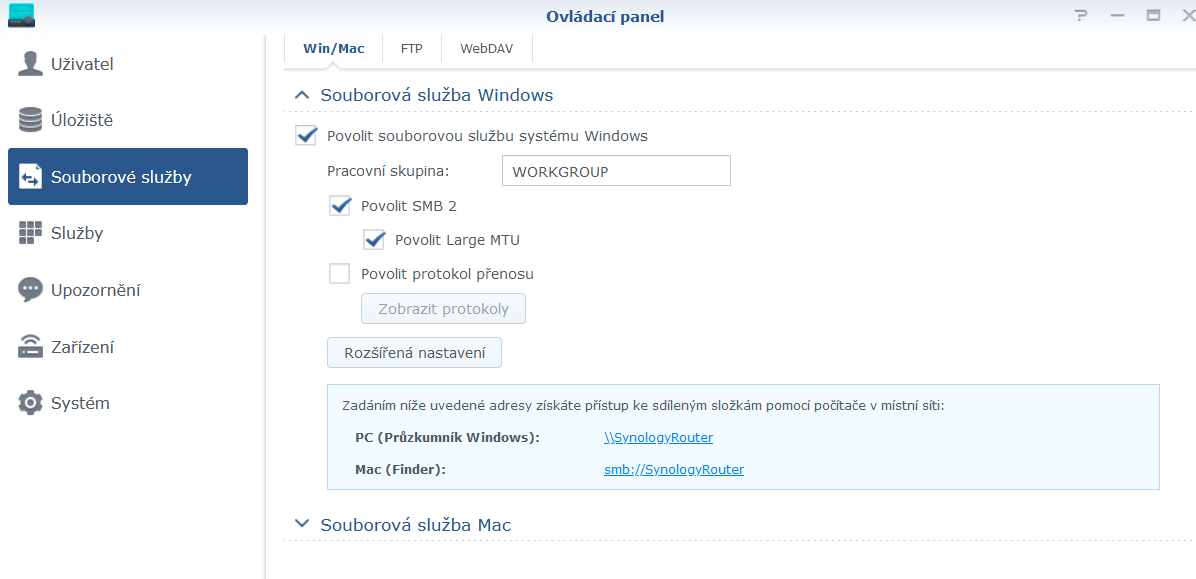Uncheck Povolit SMB 2
This screenshot has width=1196, height=579.
(x=339, y=205)
